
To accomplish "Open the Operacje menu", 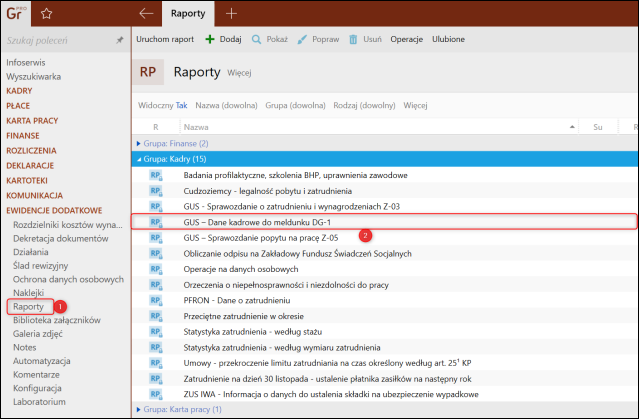I will 406,39.
